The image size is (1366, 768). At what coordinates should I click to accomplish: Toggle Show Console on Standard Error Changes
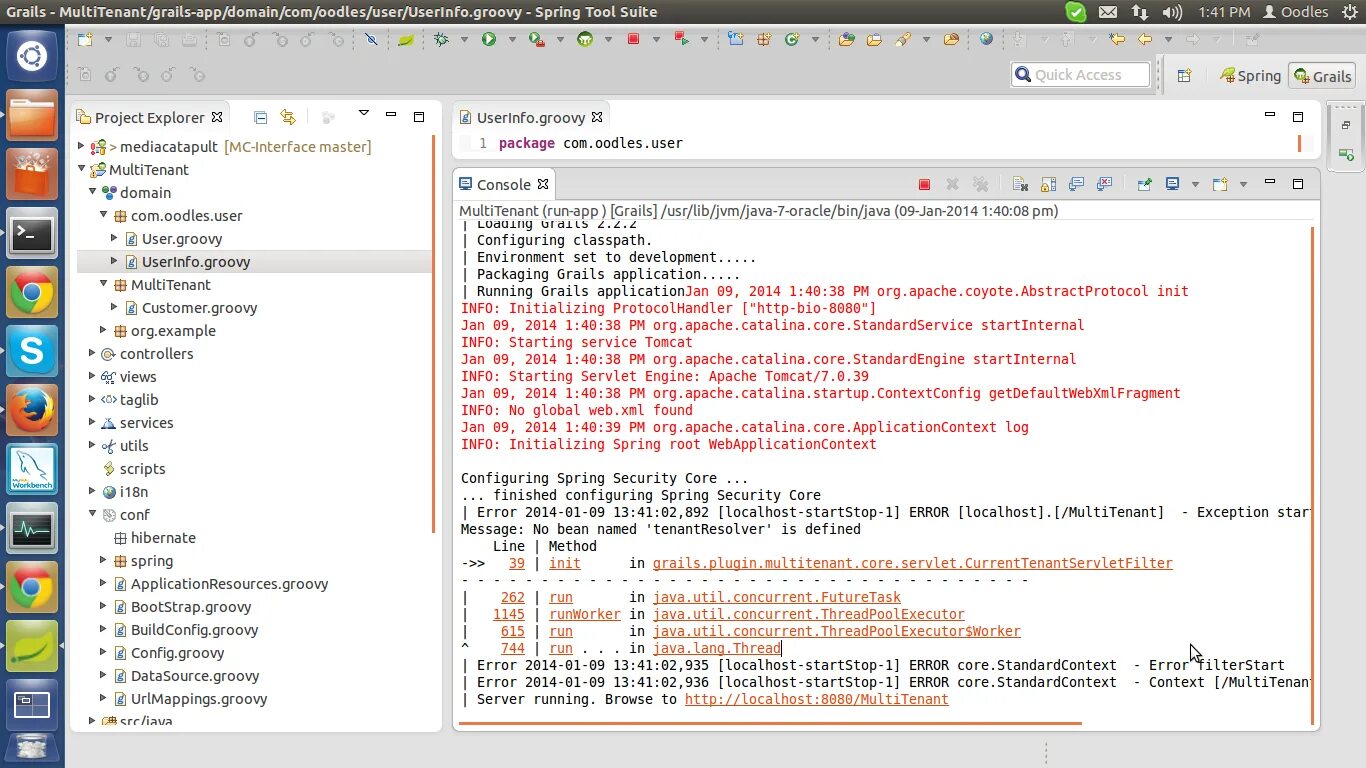tap(1104, 184)
